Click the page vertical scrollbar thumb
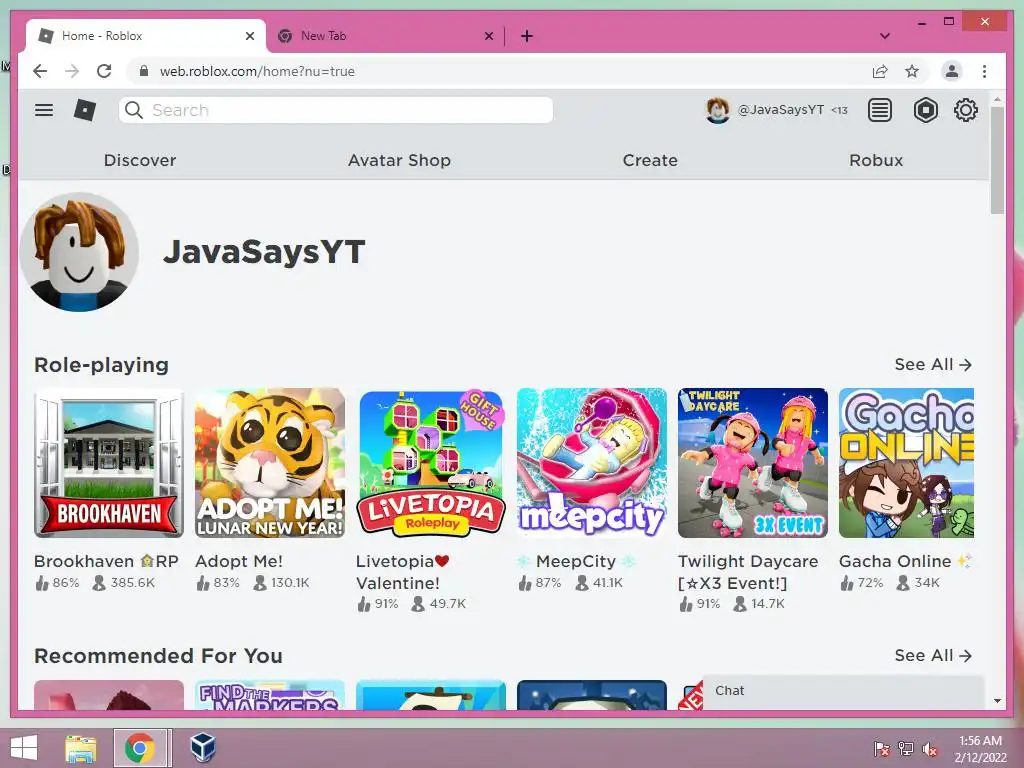This screenshot has height=768, width=1024. (x=997, y=160)
